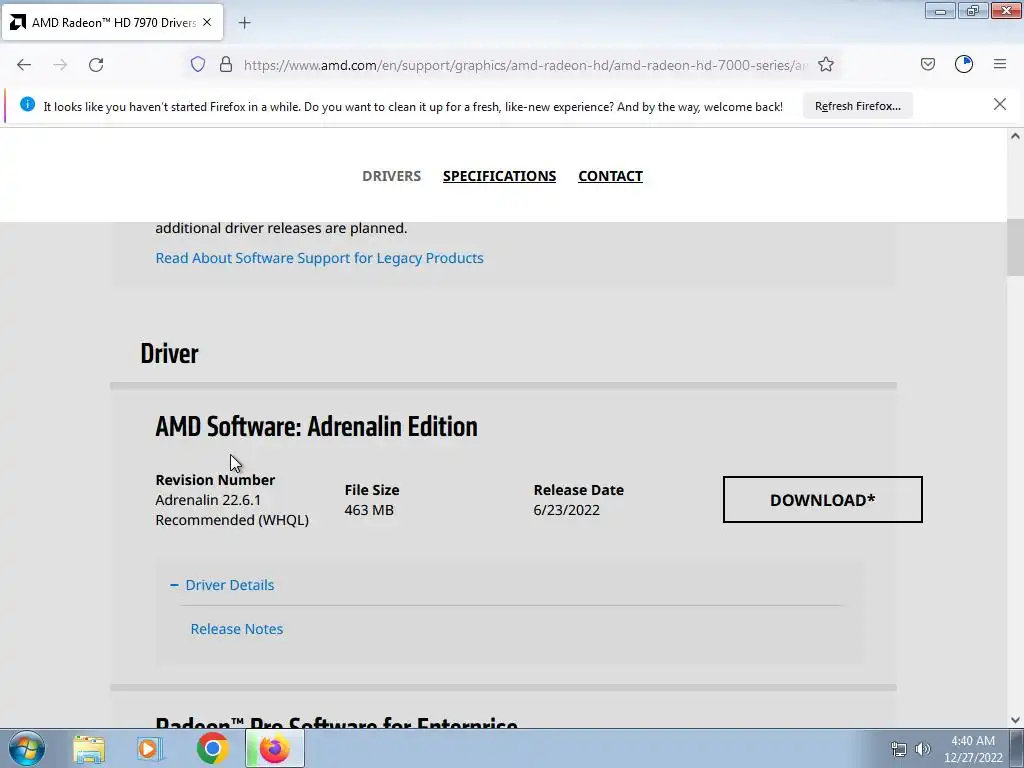Open a new tab with plus button
The height and width of the screenshot is (768, 1024).
click(x=244, y=23)
